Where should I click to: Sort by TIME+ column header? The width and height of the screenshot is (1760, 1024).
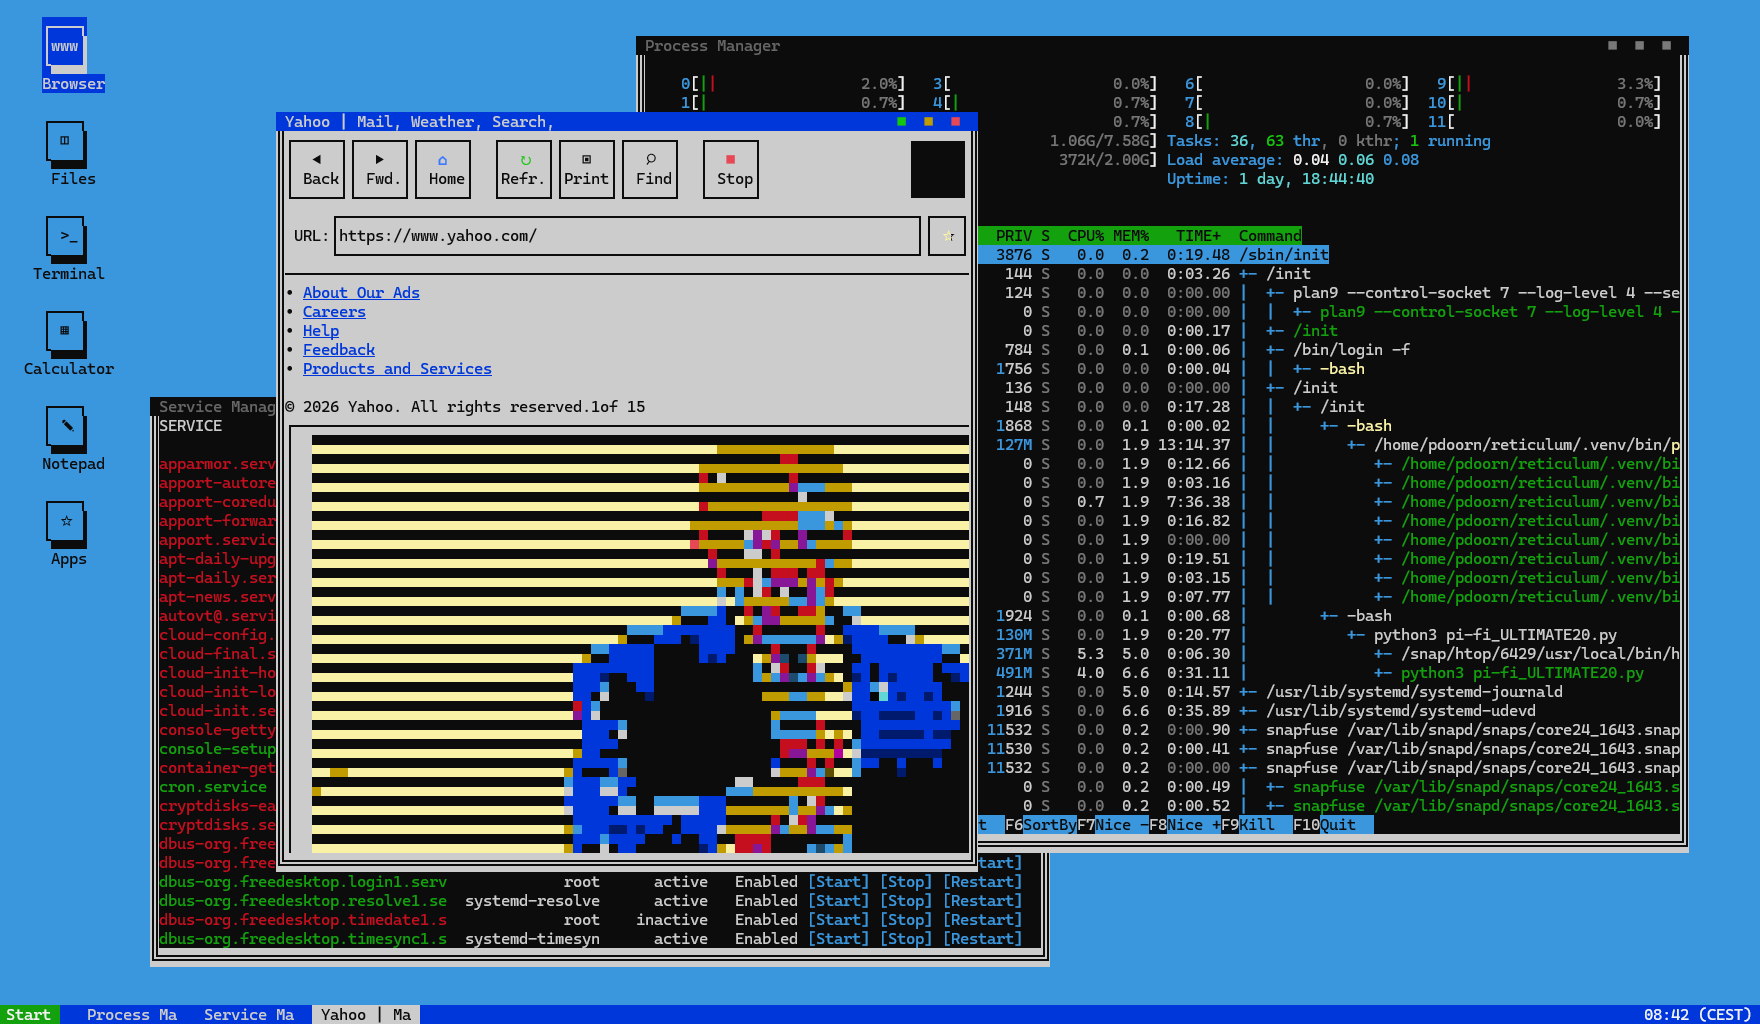tap(1198, 236)
